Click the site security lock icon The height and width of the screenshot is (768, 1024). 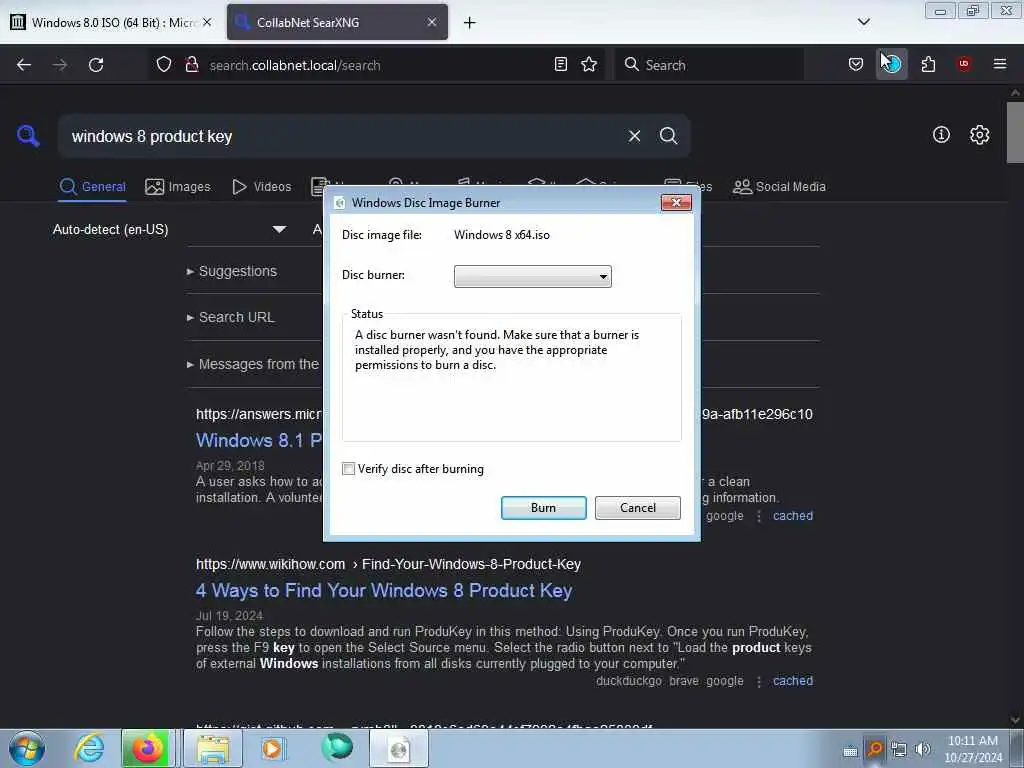tap(191, 65)
